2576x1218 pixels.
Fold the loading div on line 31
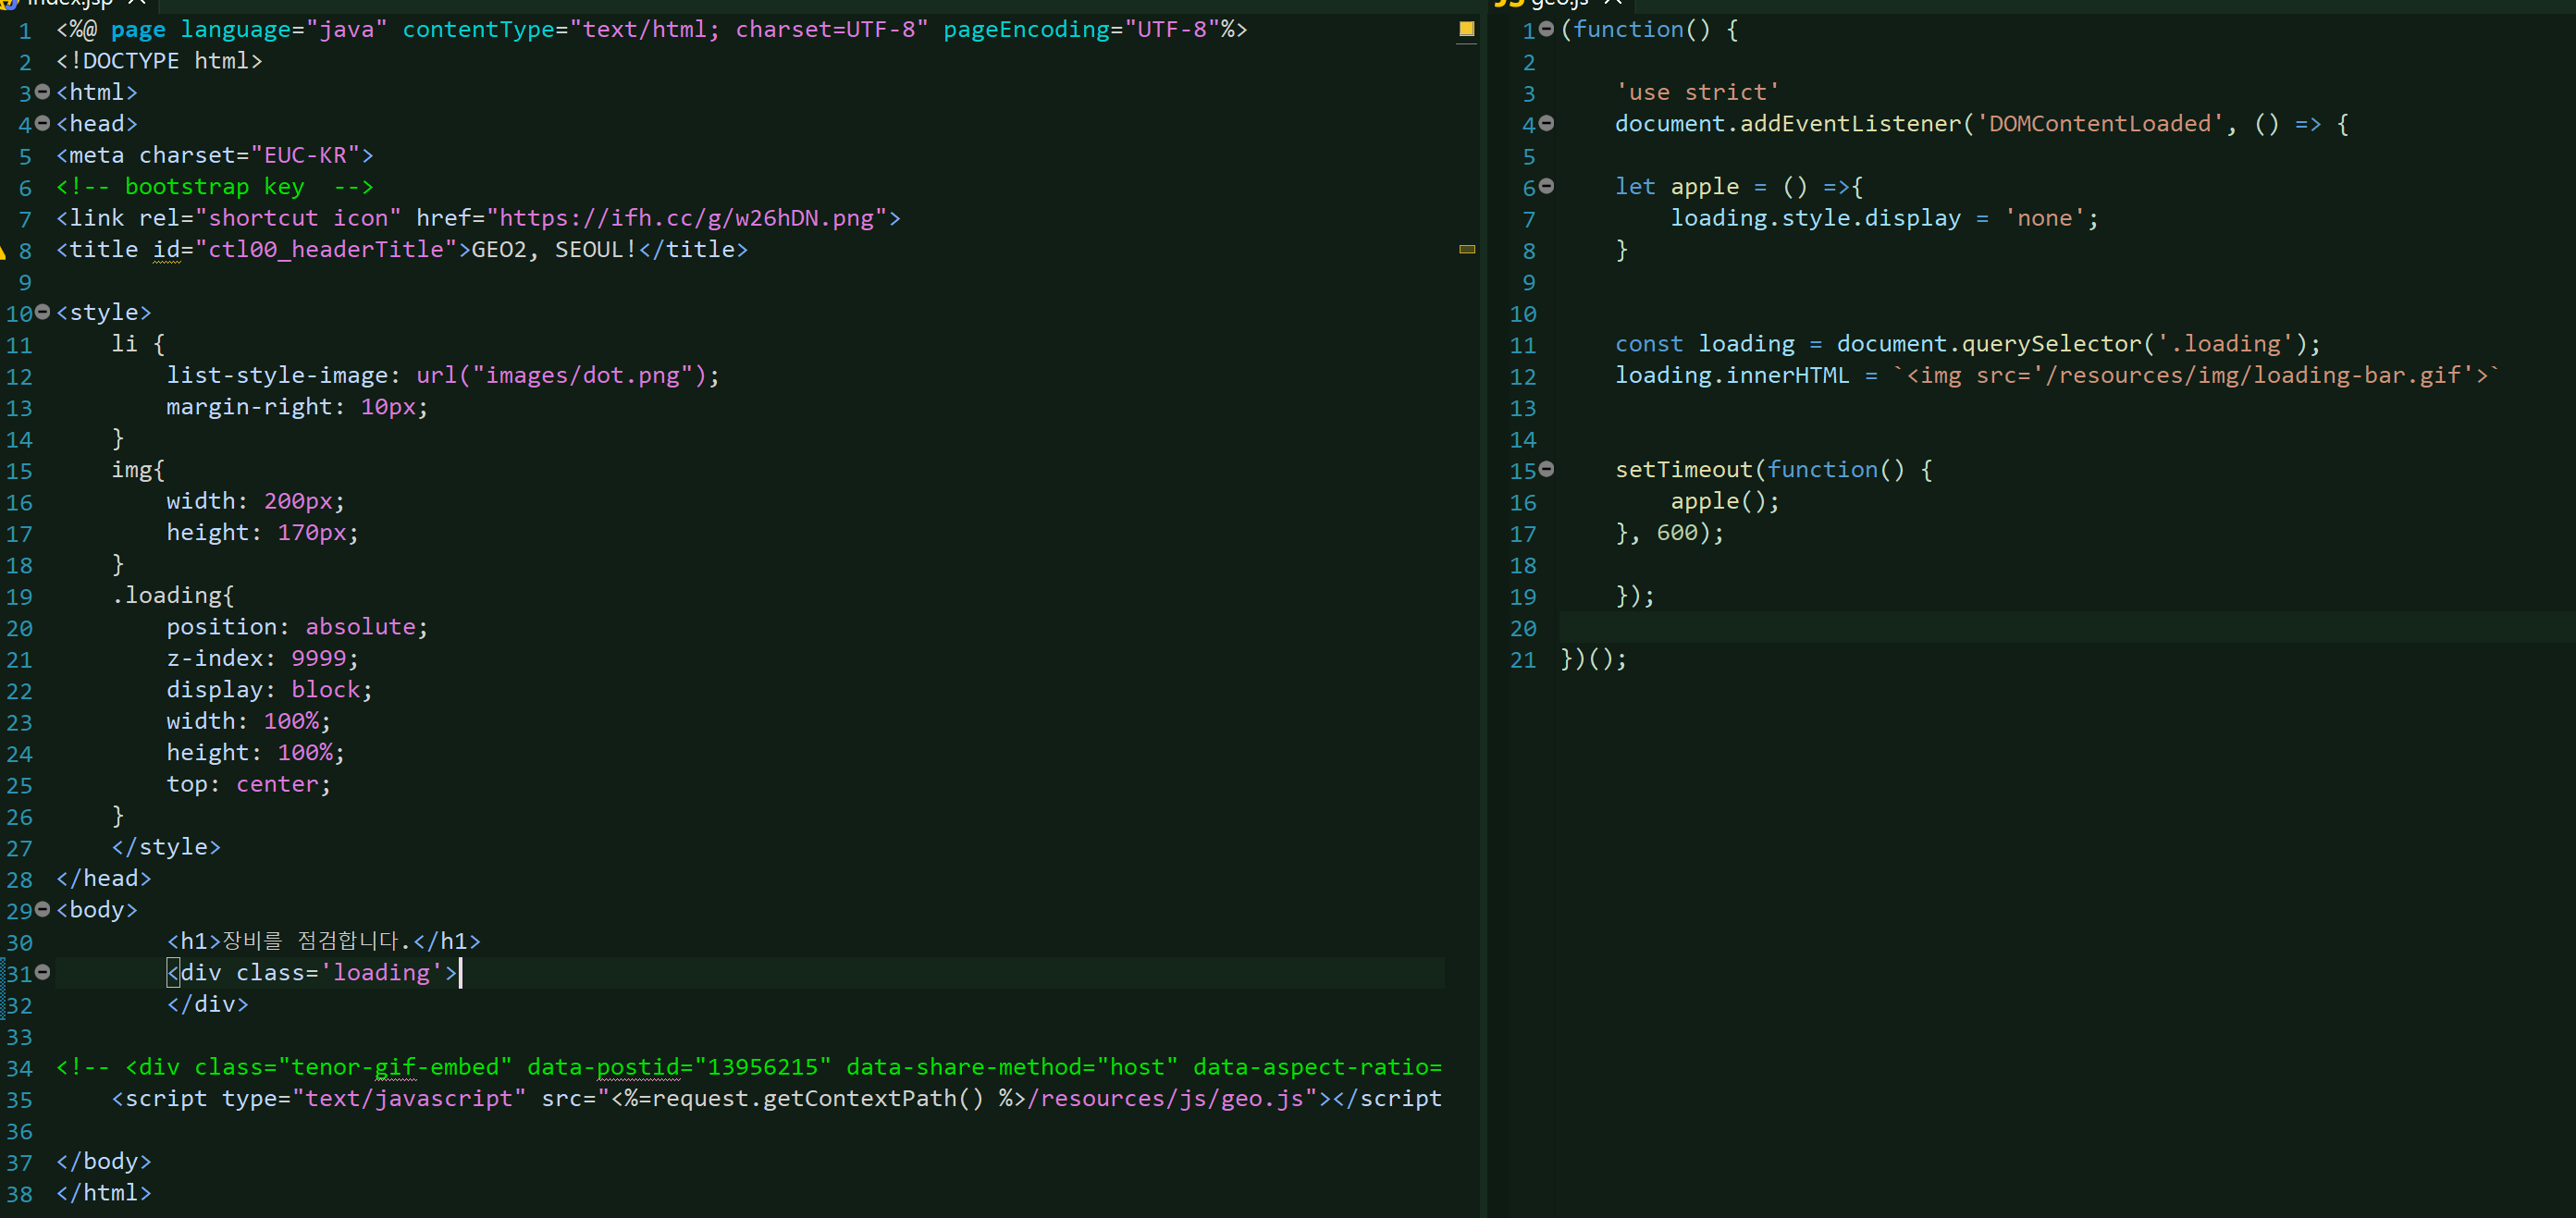(x=42, y=972)
